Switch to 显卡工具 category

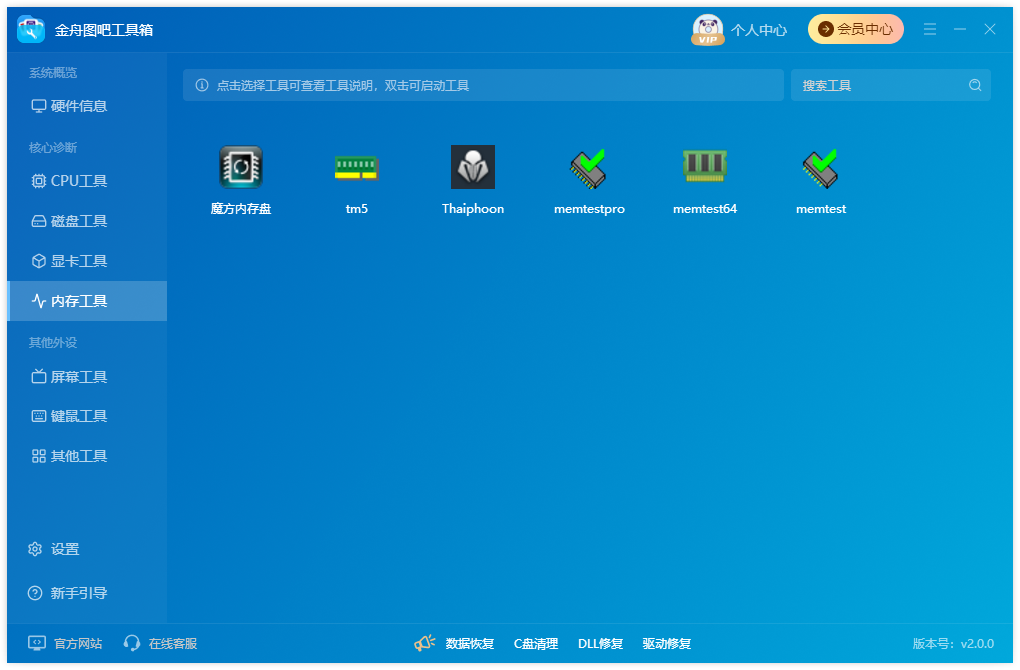click(87, 261)
